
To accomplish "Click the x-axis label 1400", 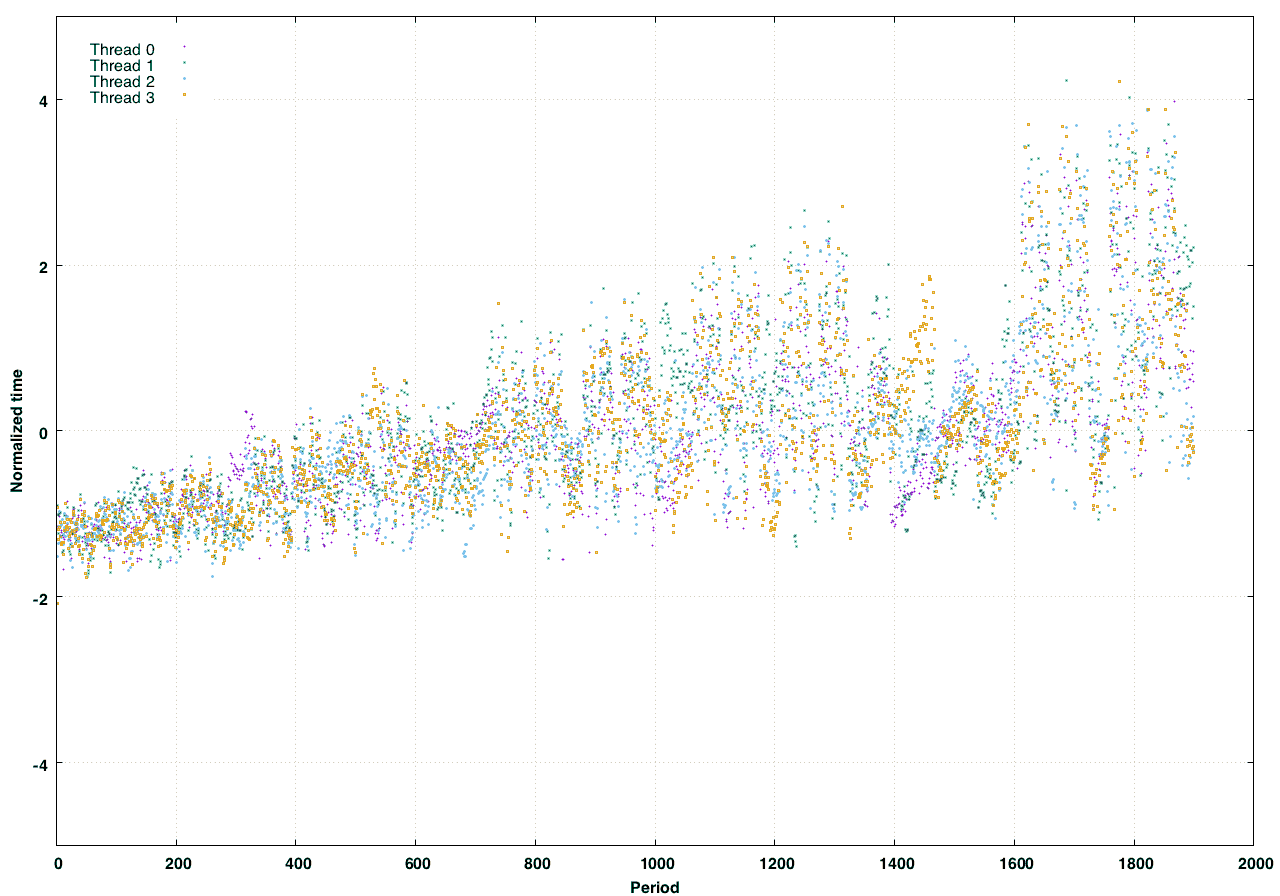I will click(895, 862).
